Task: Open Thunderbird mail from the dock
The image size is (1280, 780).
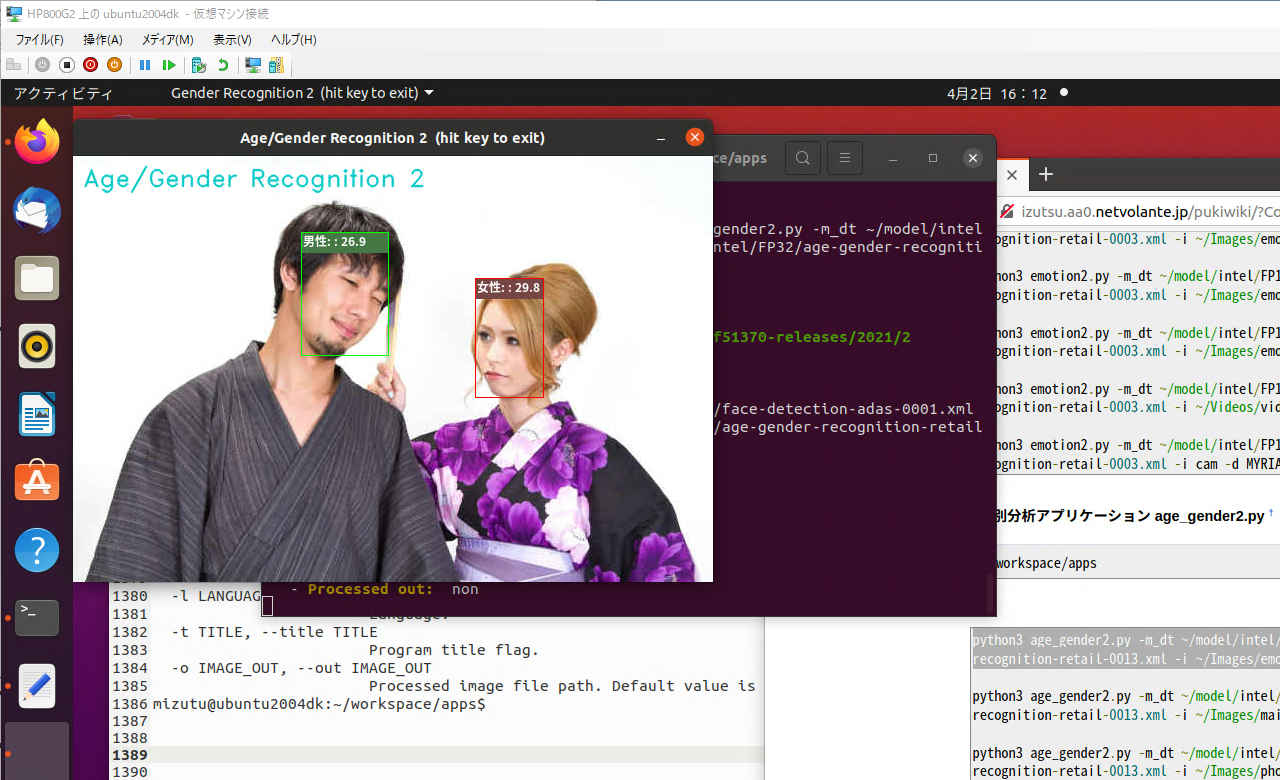Action: [x=37, y=210]
